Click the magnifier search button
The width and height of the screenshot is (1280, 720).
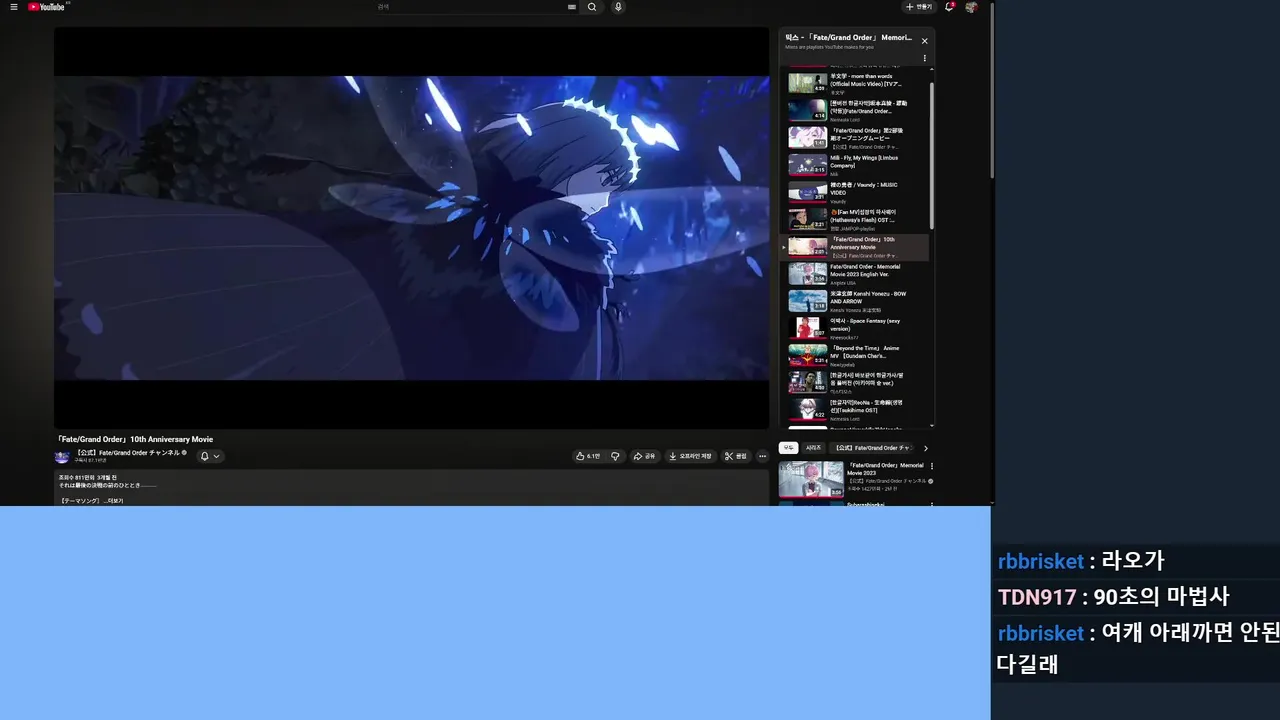[592, 7]
